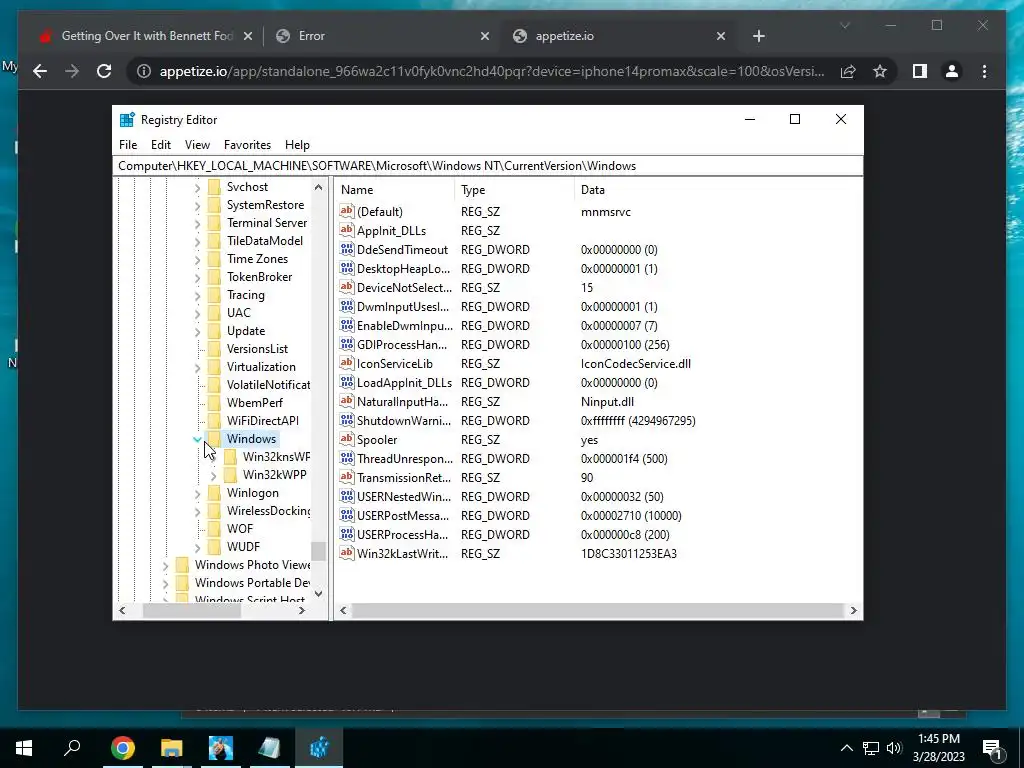Click the Win32kLastWrit... value icon

coord(347,553)
